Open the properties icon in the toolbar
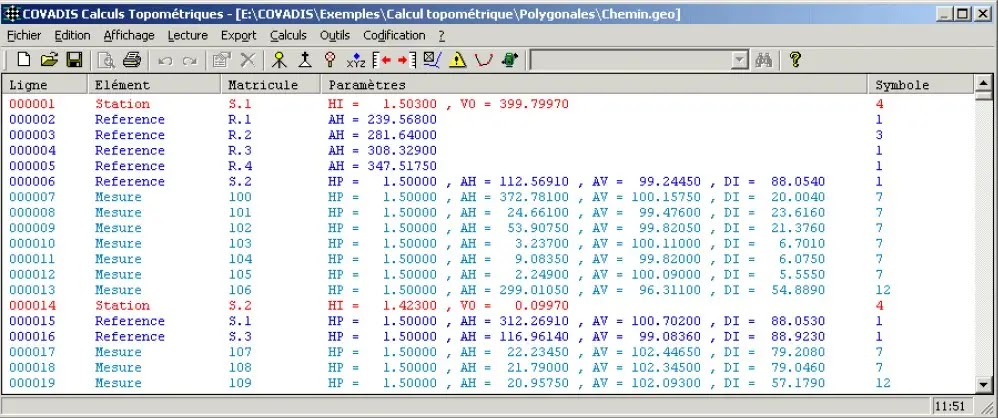This screenshot has width=998, height=418. click(221, 60)
